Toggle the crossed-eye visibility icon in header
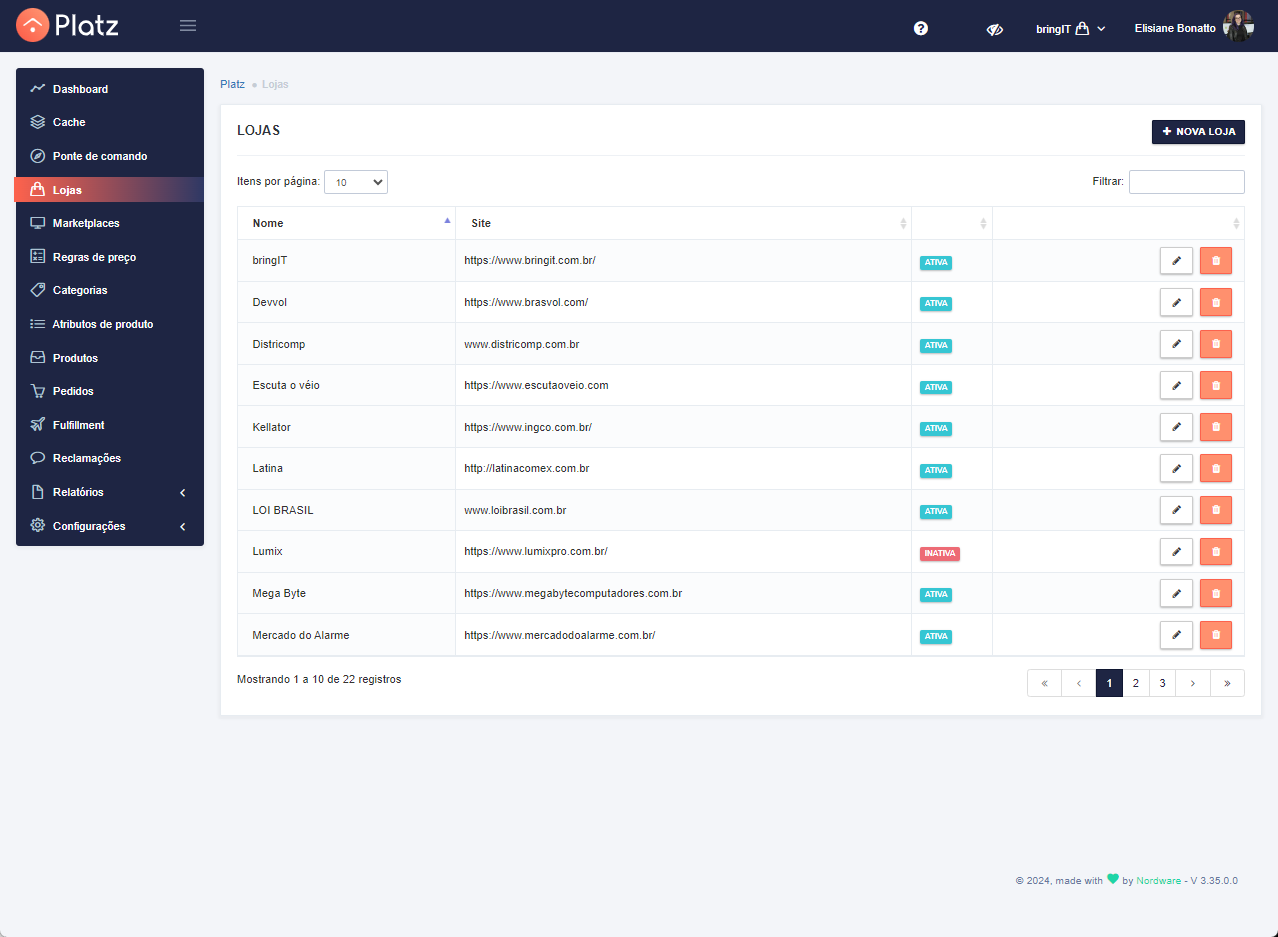The height and width of the screenshot is (937, 1278). [994, 29]
